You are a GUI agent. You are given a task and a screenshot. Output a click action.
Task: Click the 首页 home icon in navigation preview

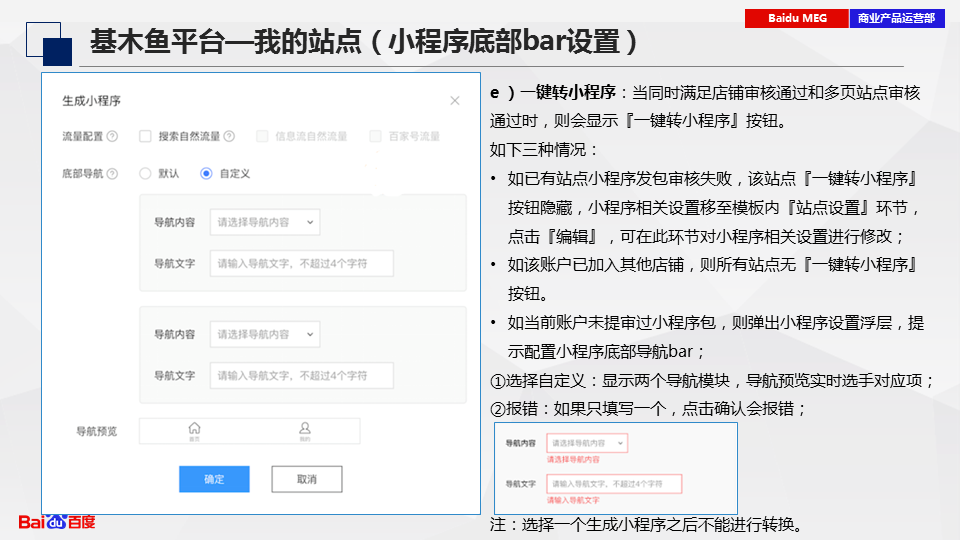194,430
